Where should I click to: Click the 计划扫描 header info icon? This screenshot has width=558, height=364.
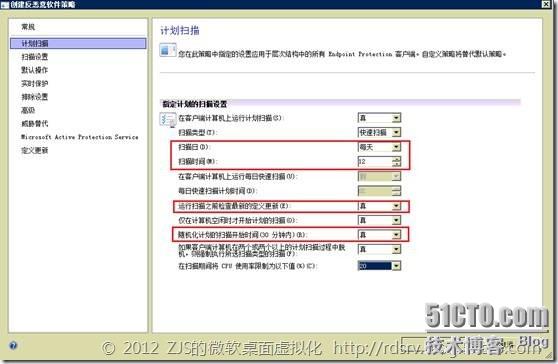coord(168,50)
